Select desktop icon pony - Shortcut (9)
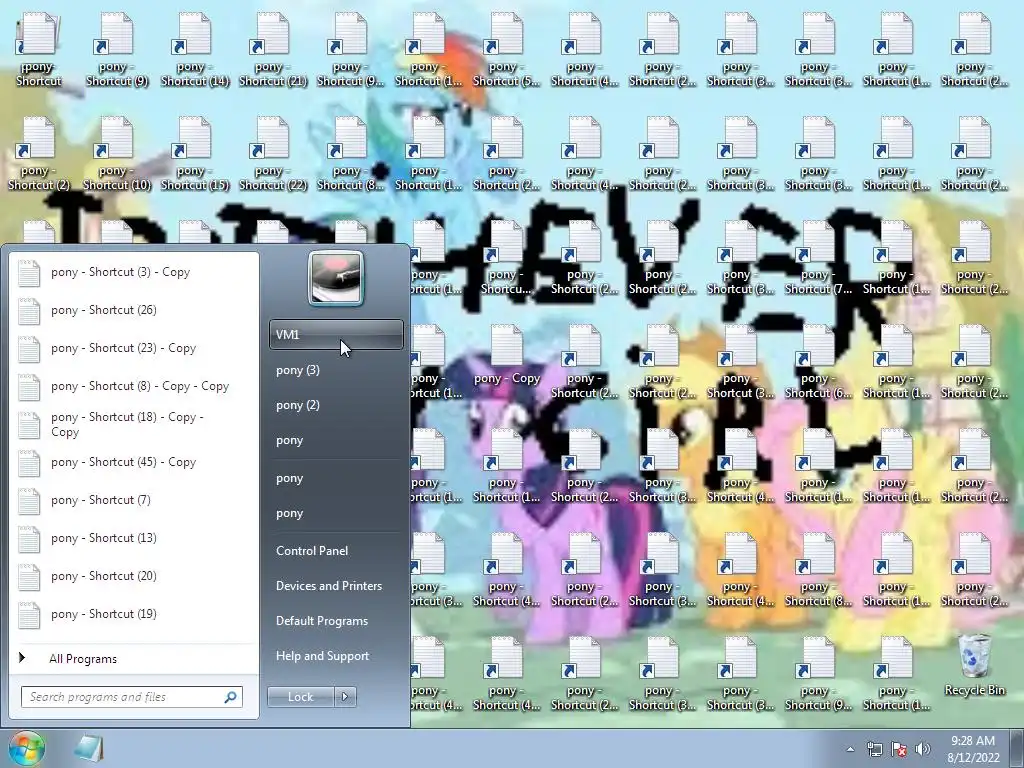Viewport: 1024px width, 768px height. (x=117, y=51)
